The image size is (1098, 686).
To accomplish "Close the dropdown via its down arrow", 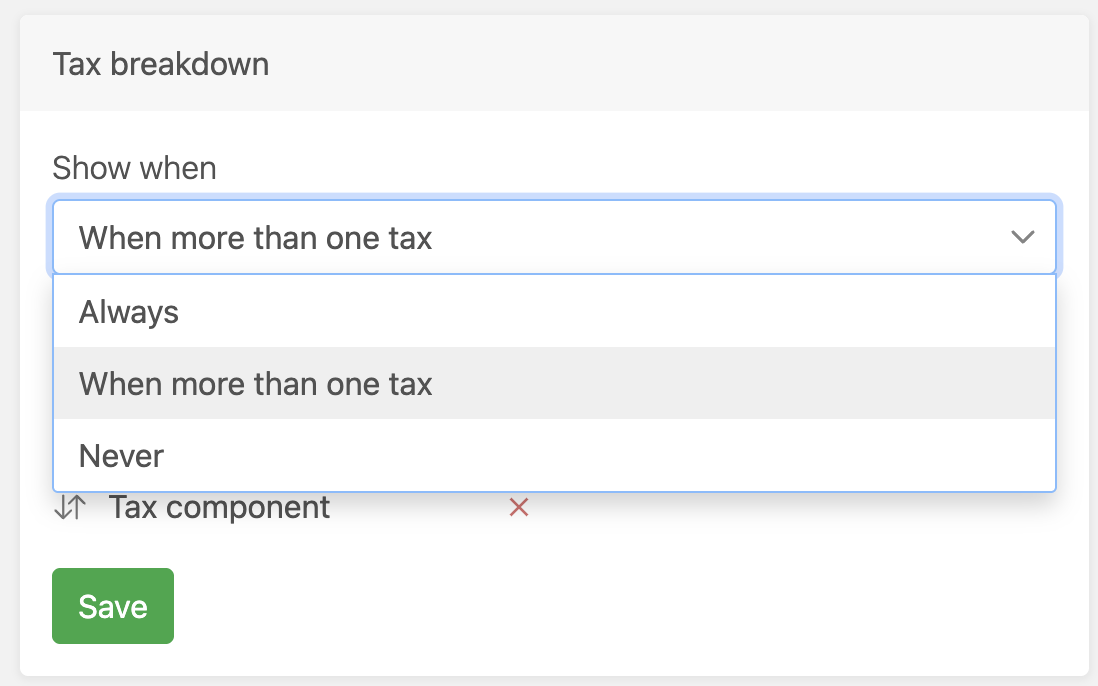I will pyautogui.click(x=1023, y=237).
